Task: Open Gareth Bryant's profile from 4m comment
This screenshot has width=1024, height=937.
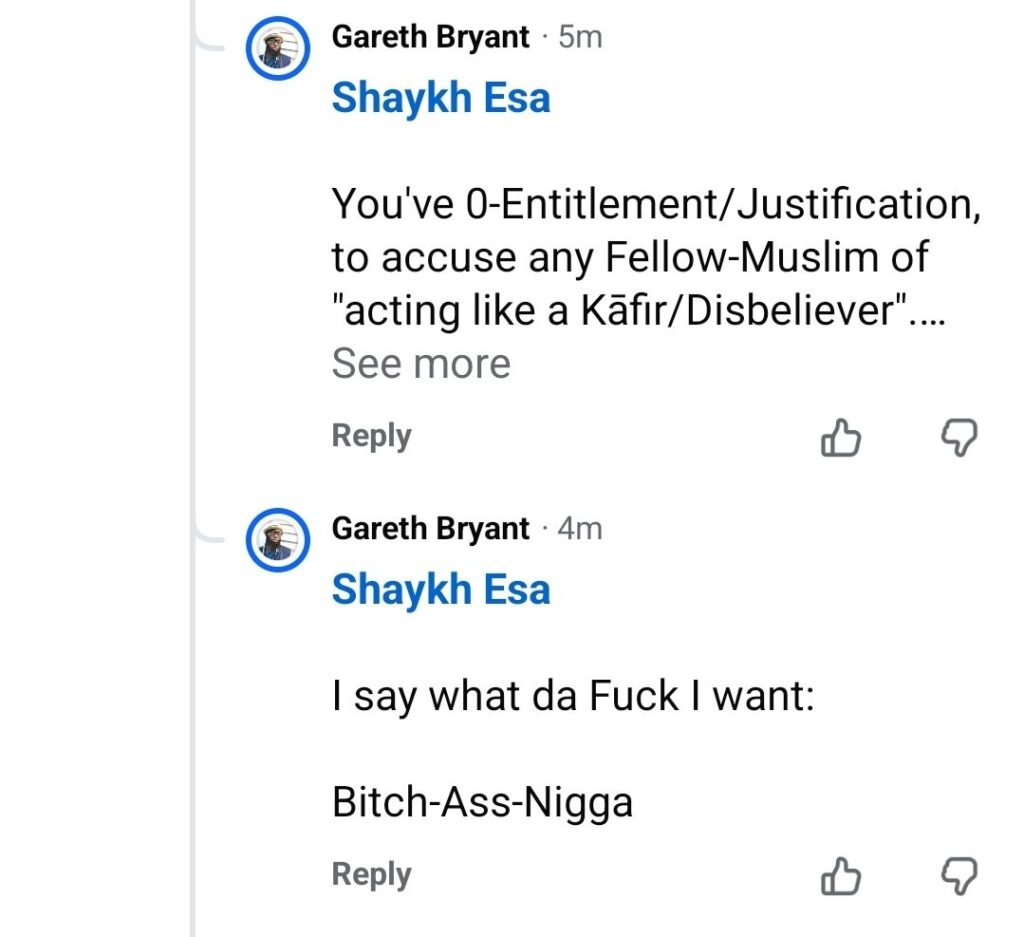Action: click(x=430, y=528)
